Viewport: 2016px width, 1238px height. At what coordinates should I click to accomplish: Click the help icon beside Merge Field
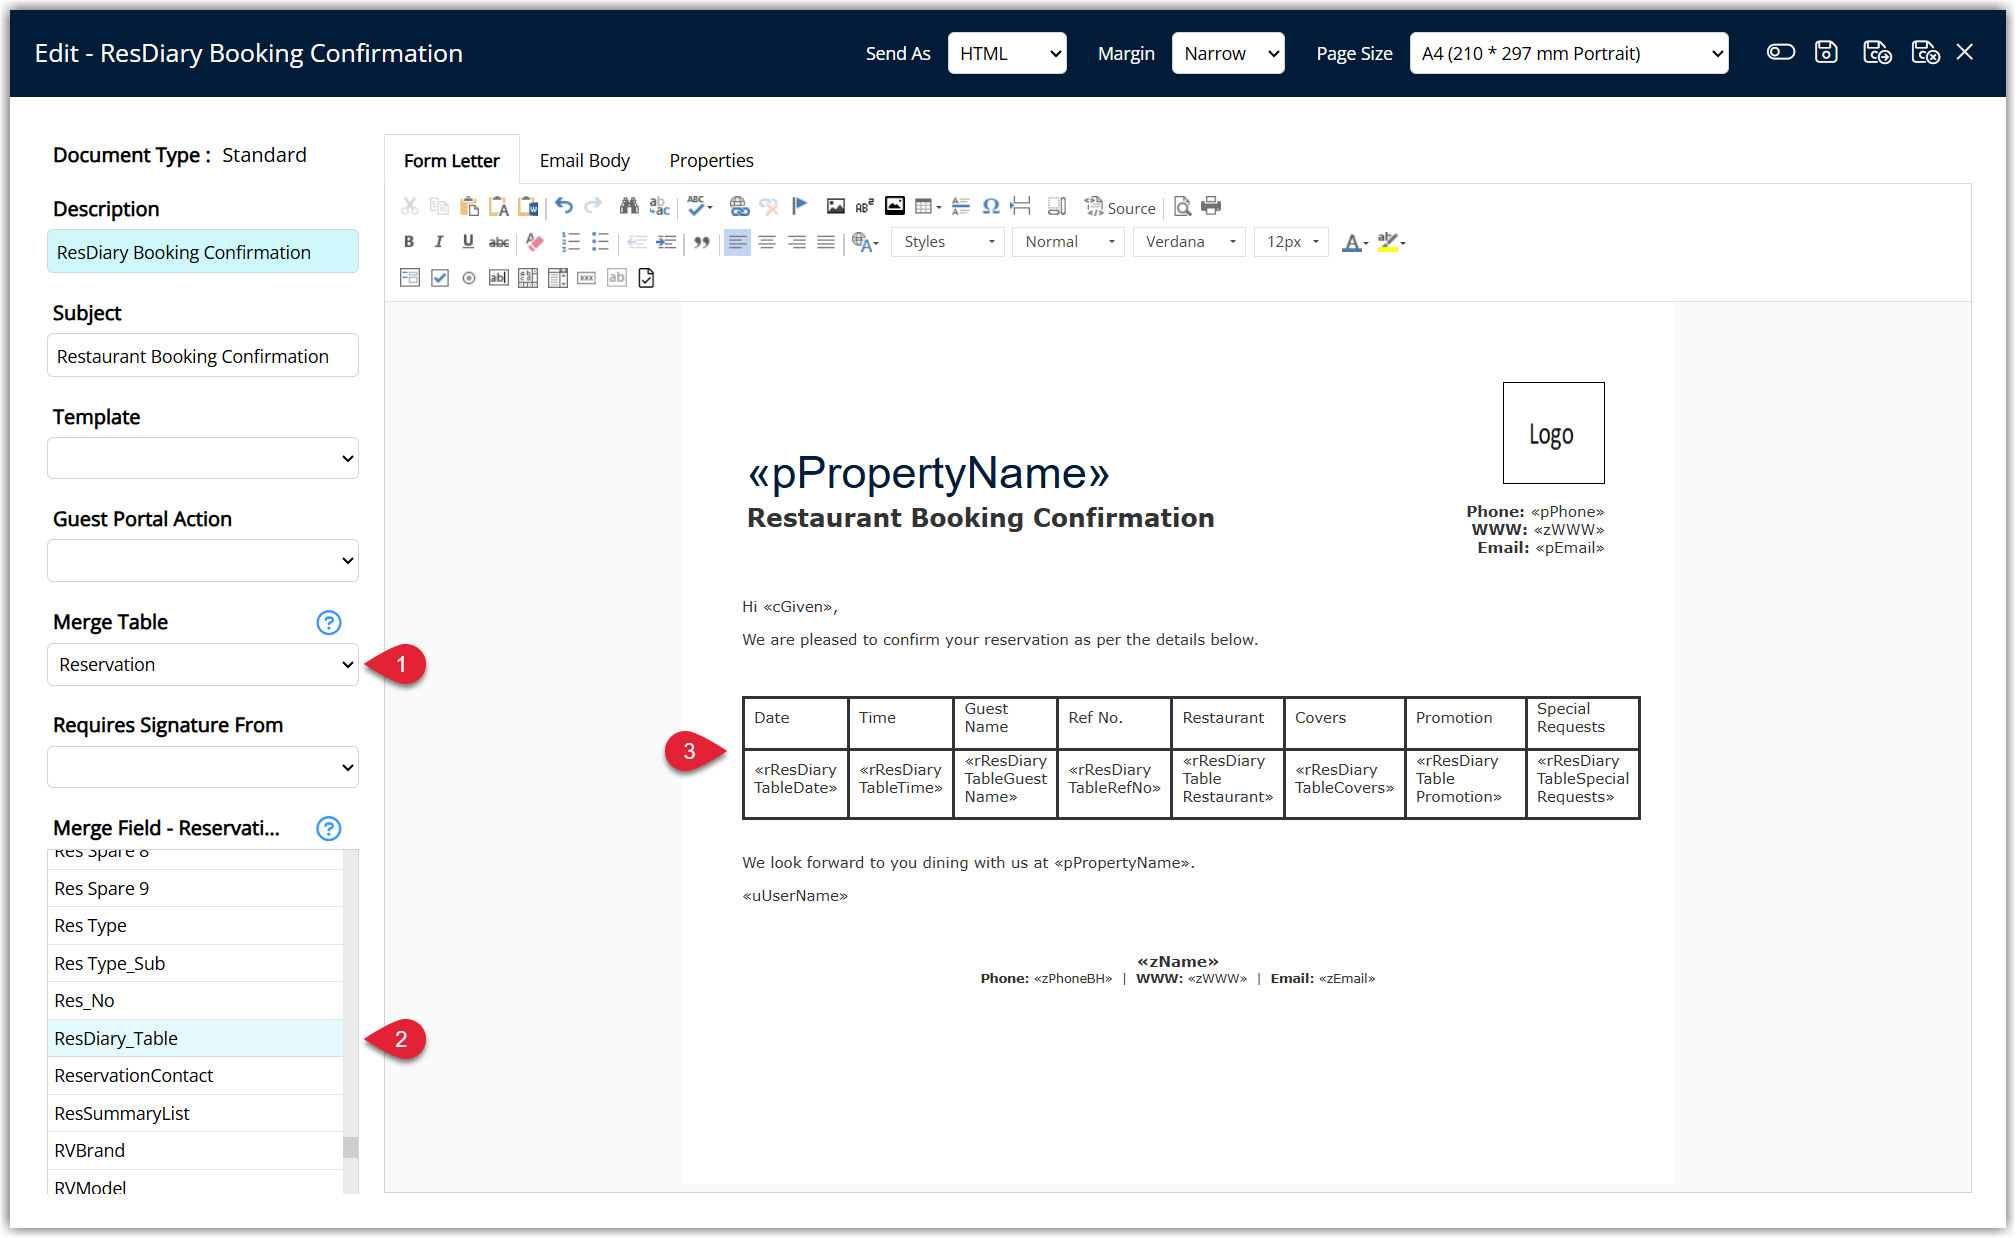(x=329, y=829)
